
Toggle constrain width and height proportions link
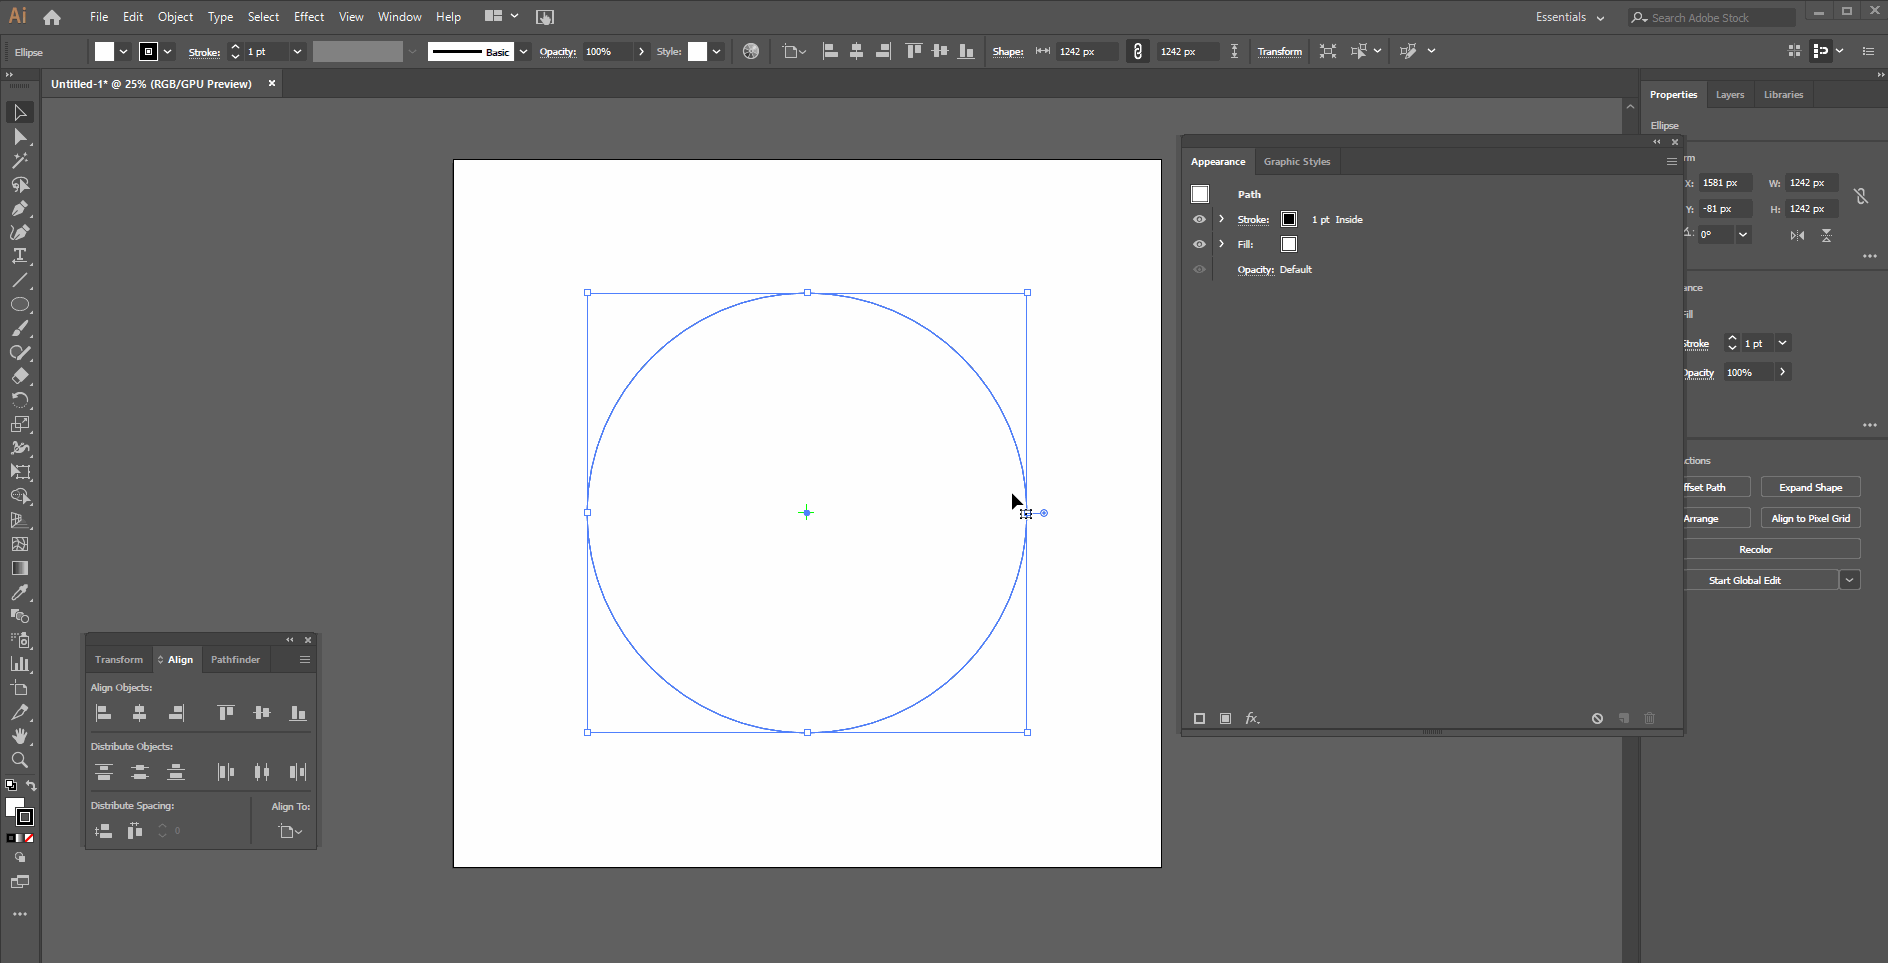(1138, 51)
